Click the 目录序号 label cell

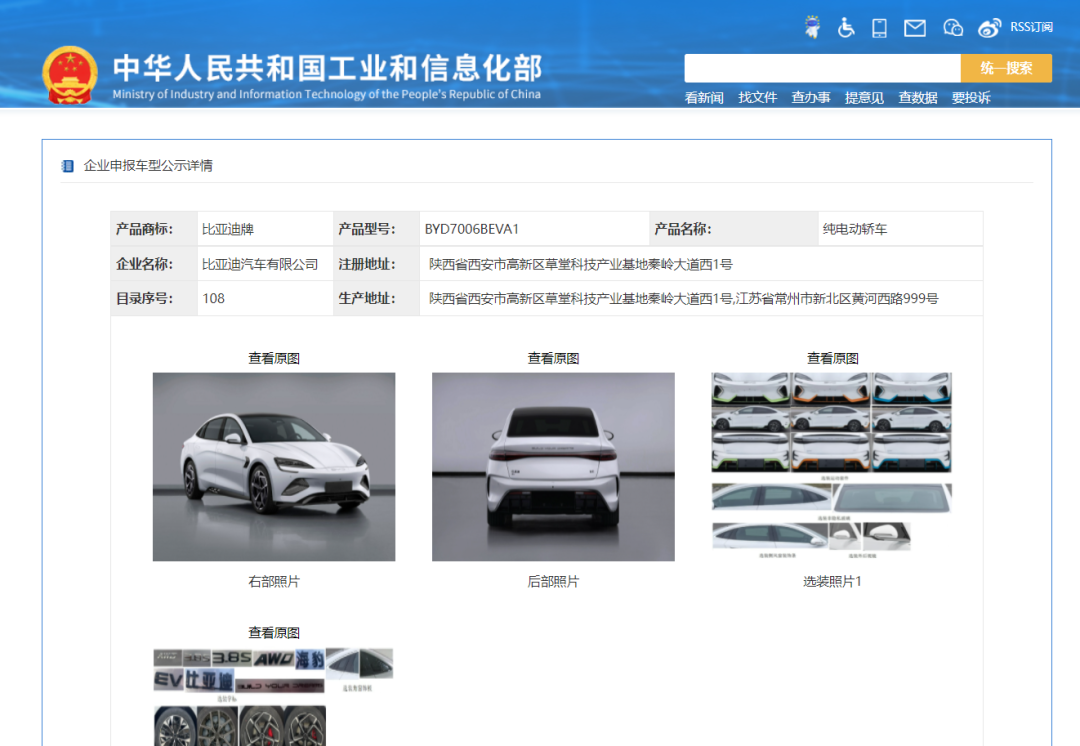pos(154,298)
